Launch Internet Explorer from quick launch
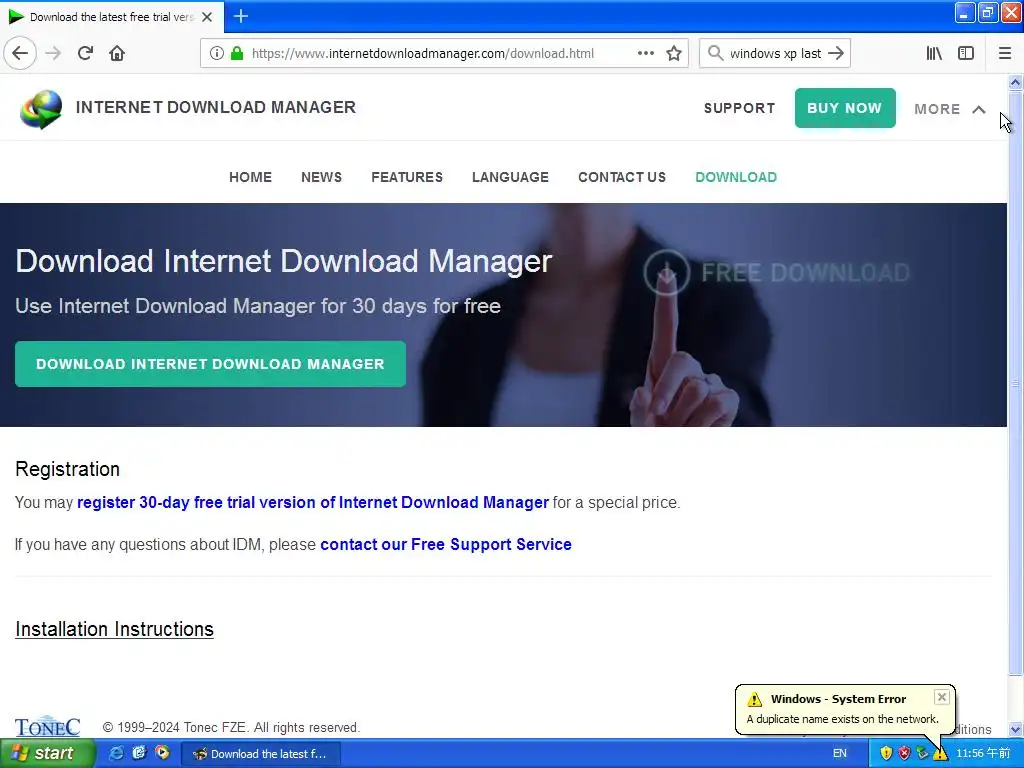The height and width of the screenshot is (768, 1024). point(116,753)
